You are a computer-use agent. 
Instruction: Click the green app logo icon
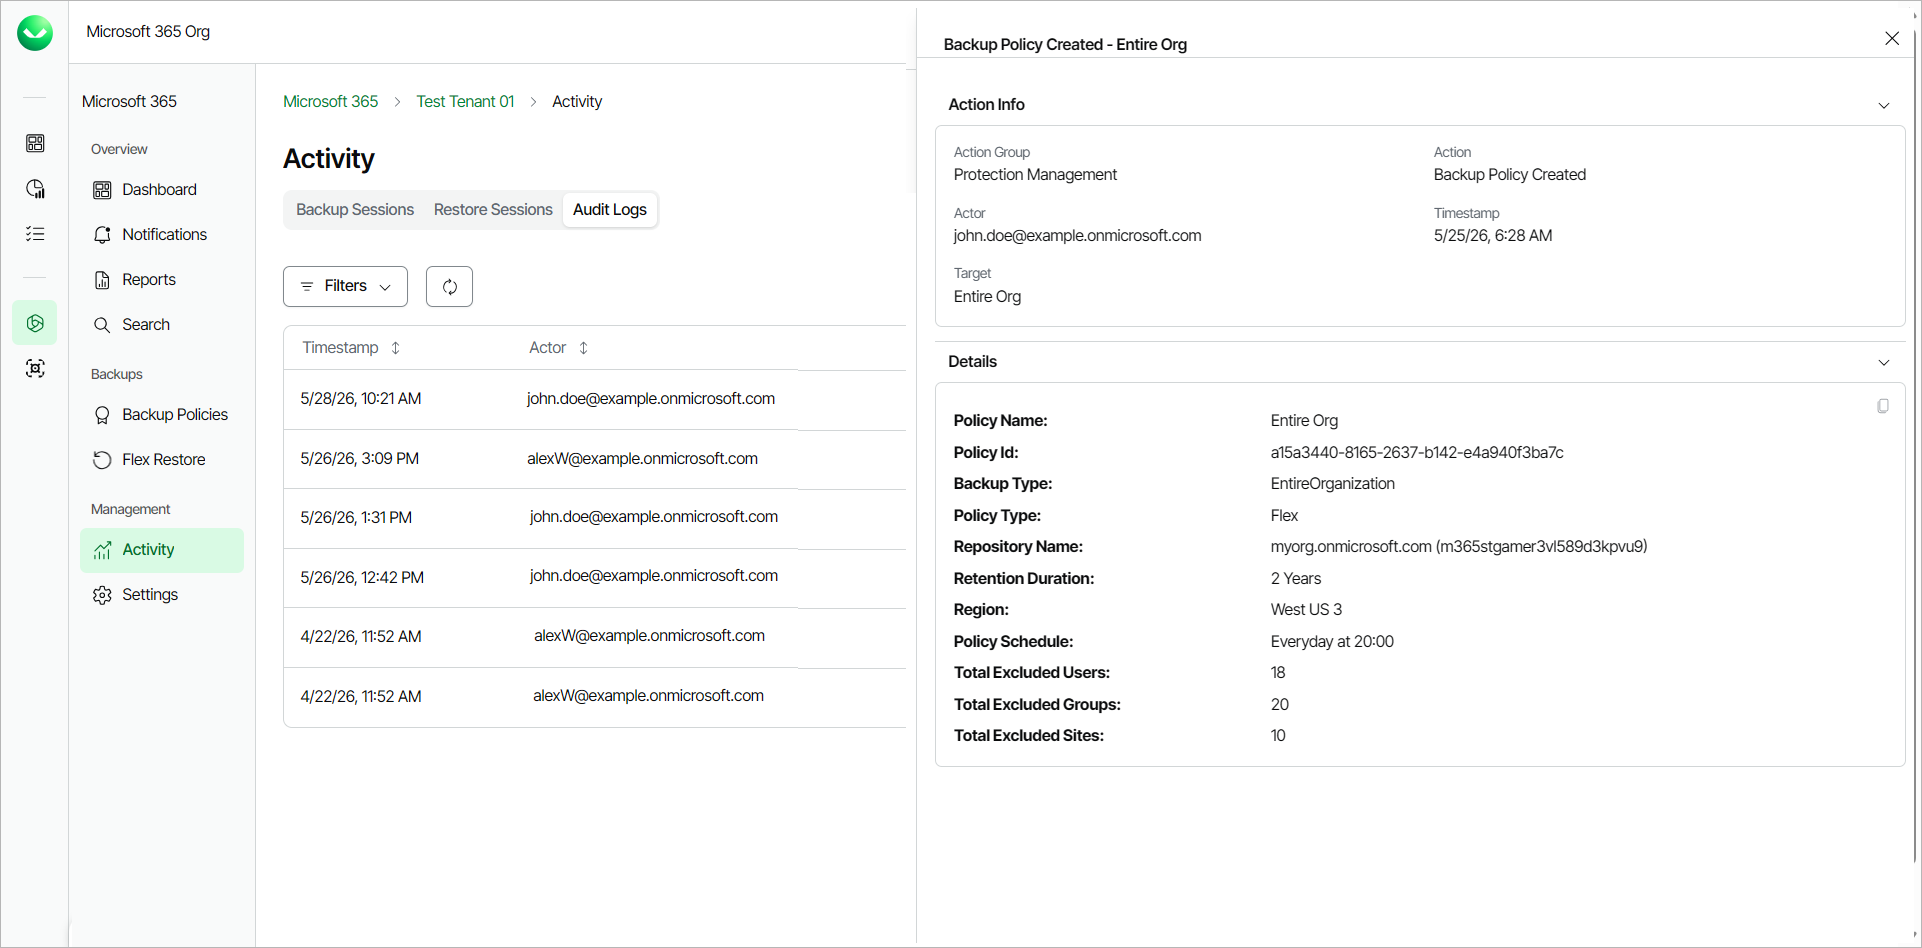(35, 33)
